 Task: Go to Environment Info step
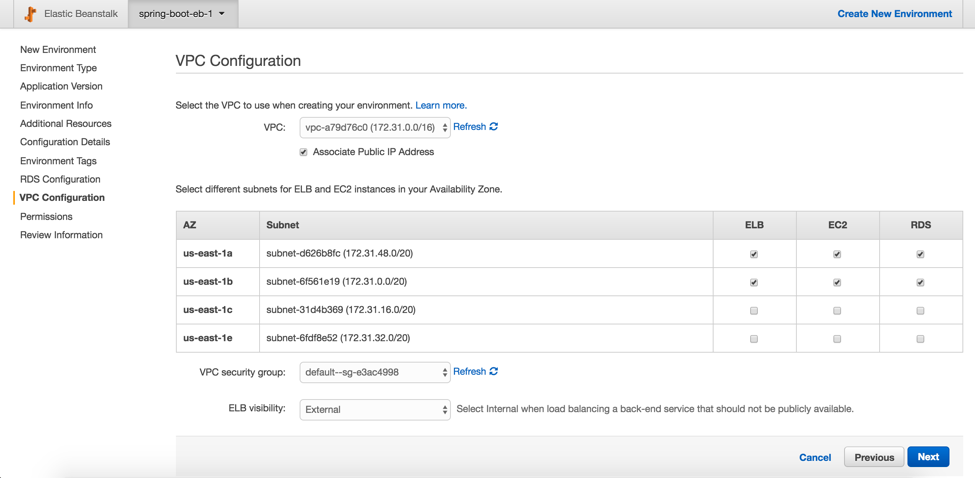pos(56,105)
